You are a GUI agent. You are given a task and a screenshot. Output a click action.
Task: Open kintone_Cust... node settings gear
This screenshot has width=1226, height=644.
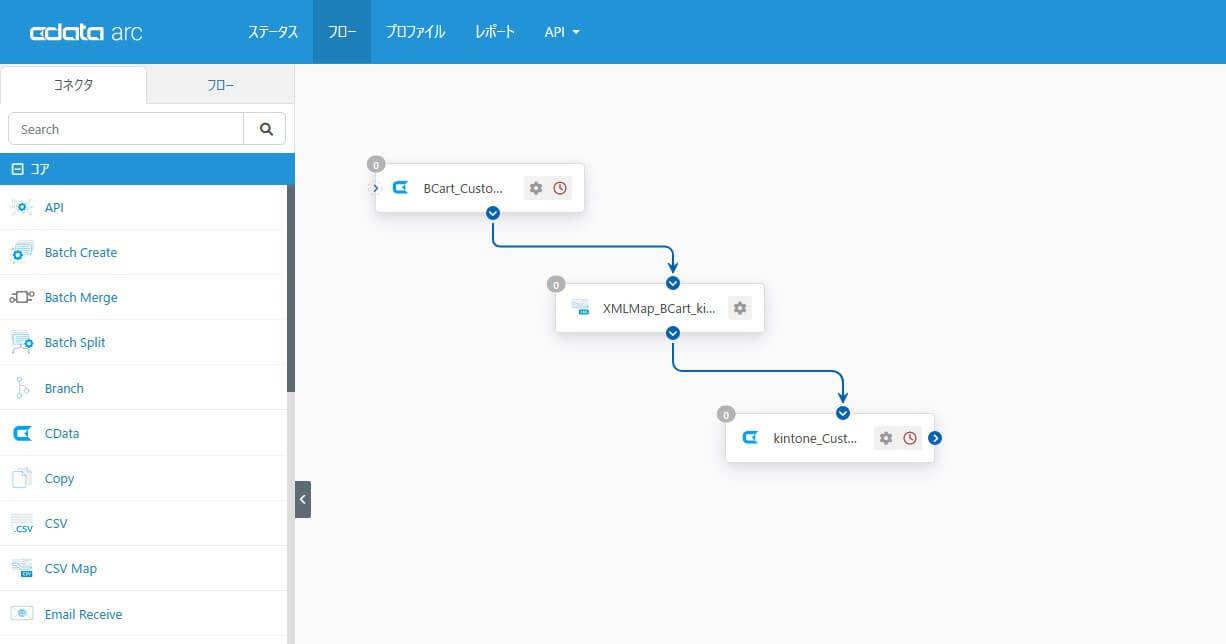(886, 438)
